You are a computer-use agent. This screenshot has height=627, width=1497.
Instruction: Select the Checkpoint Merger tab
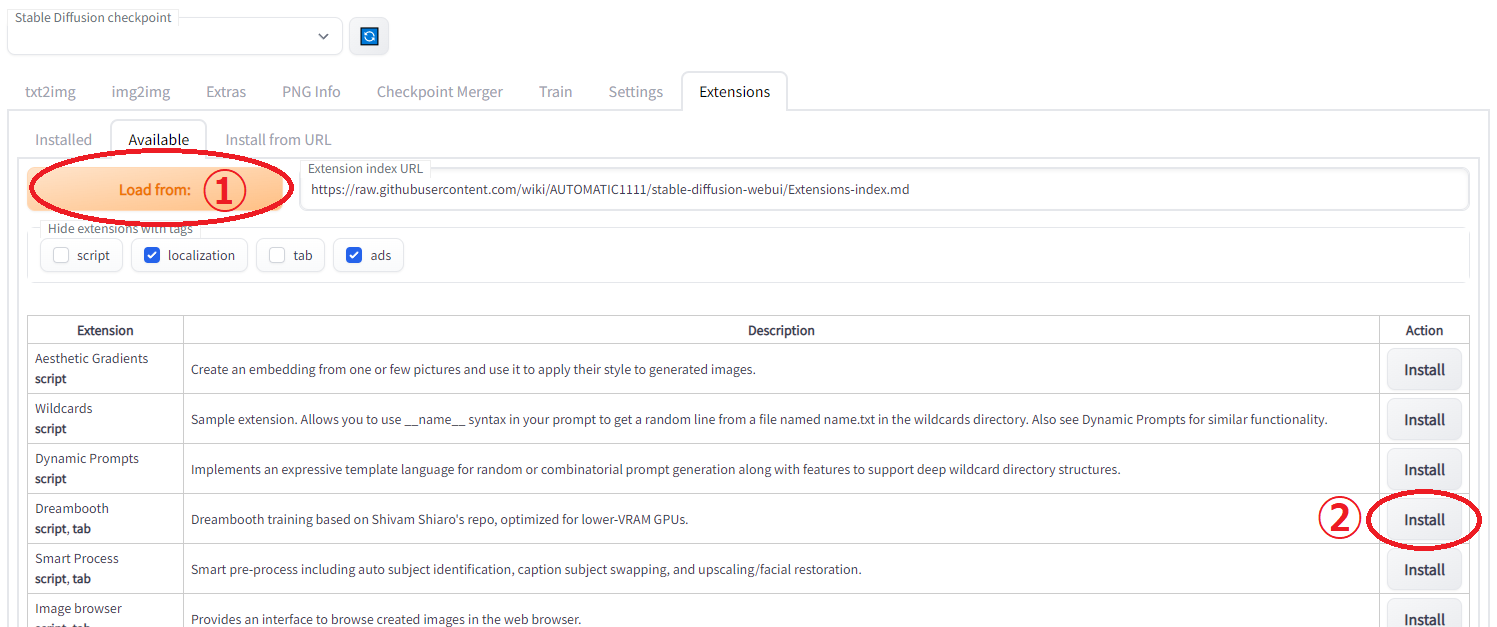[x=440, y=92]
